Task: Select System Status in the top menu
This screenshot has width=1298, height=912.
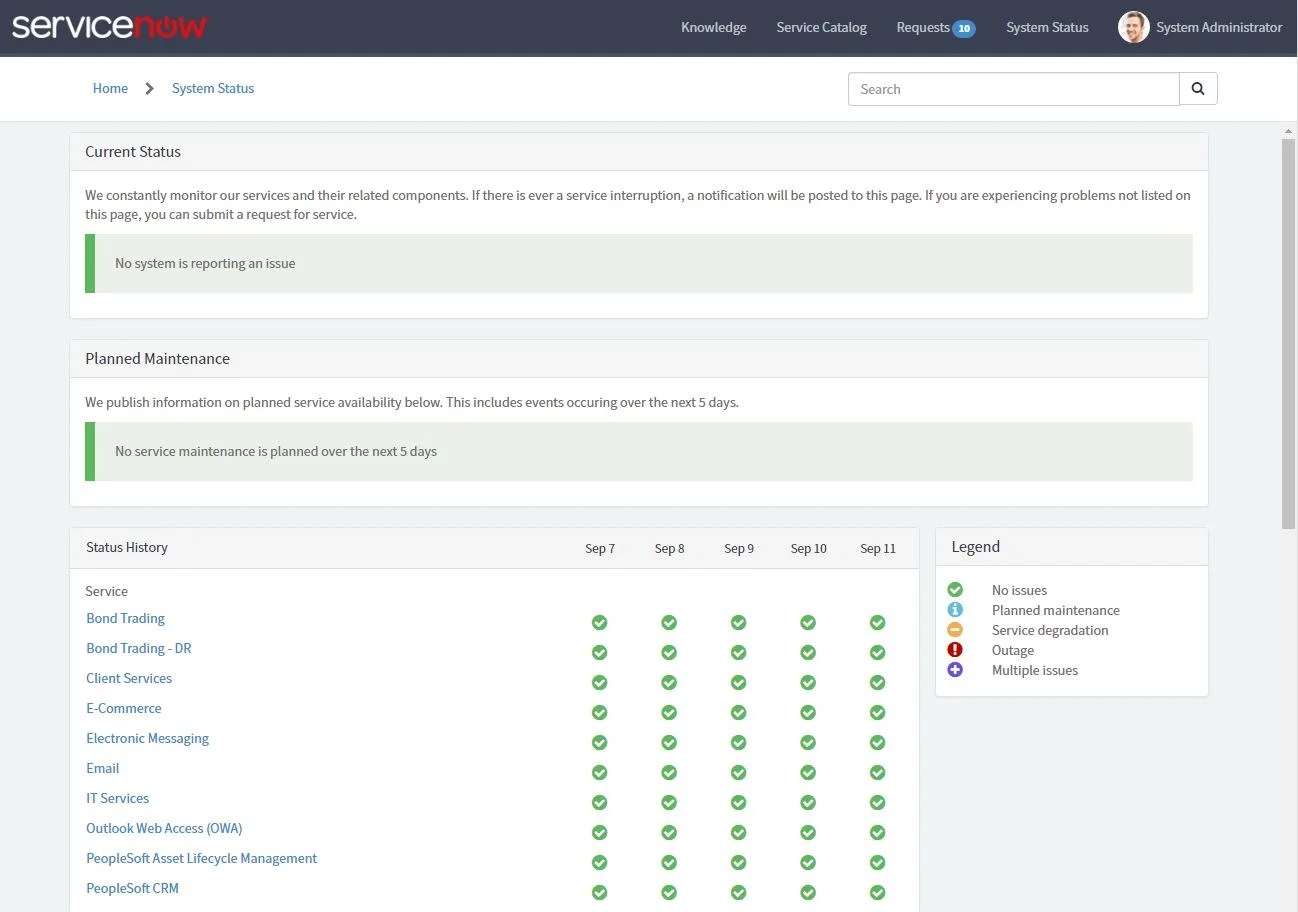Action: [x=1047, y=27]
